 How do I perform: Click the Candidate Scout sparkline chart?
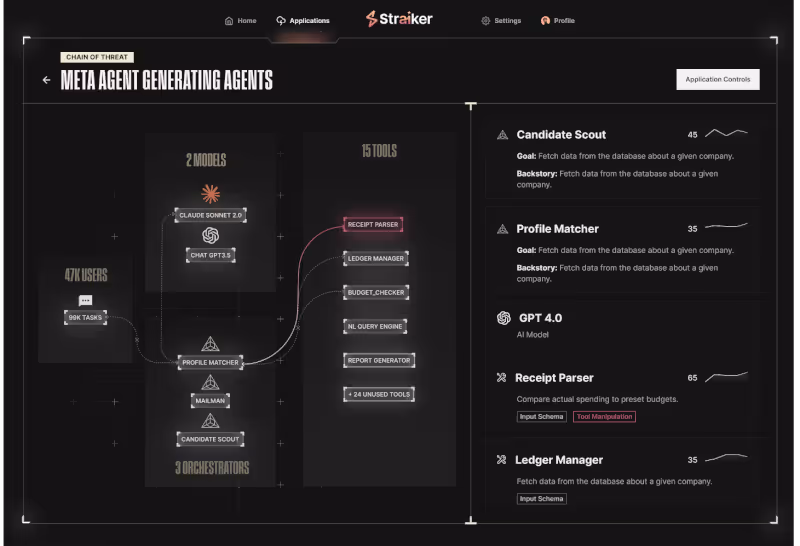(727, 133)
